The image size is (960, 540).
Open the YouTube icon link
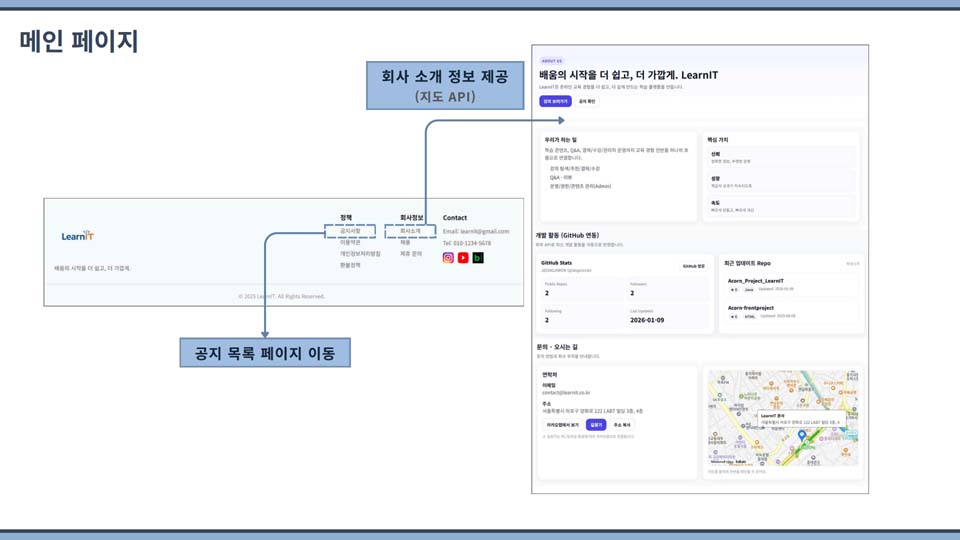pyautogui.click(x=463, y=258)
